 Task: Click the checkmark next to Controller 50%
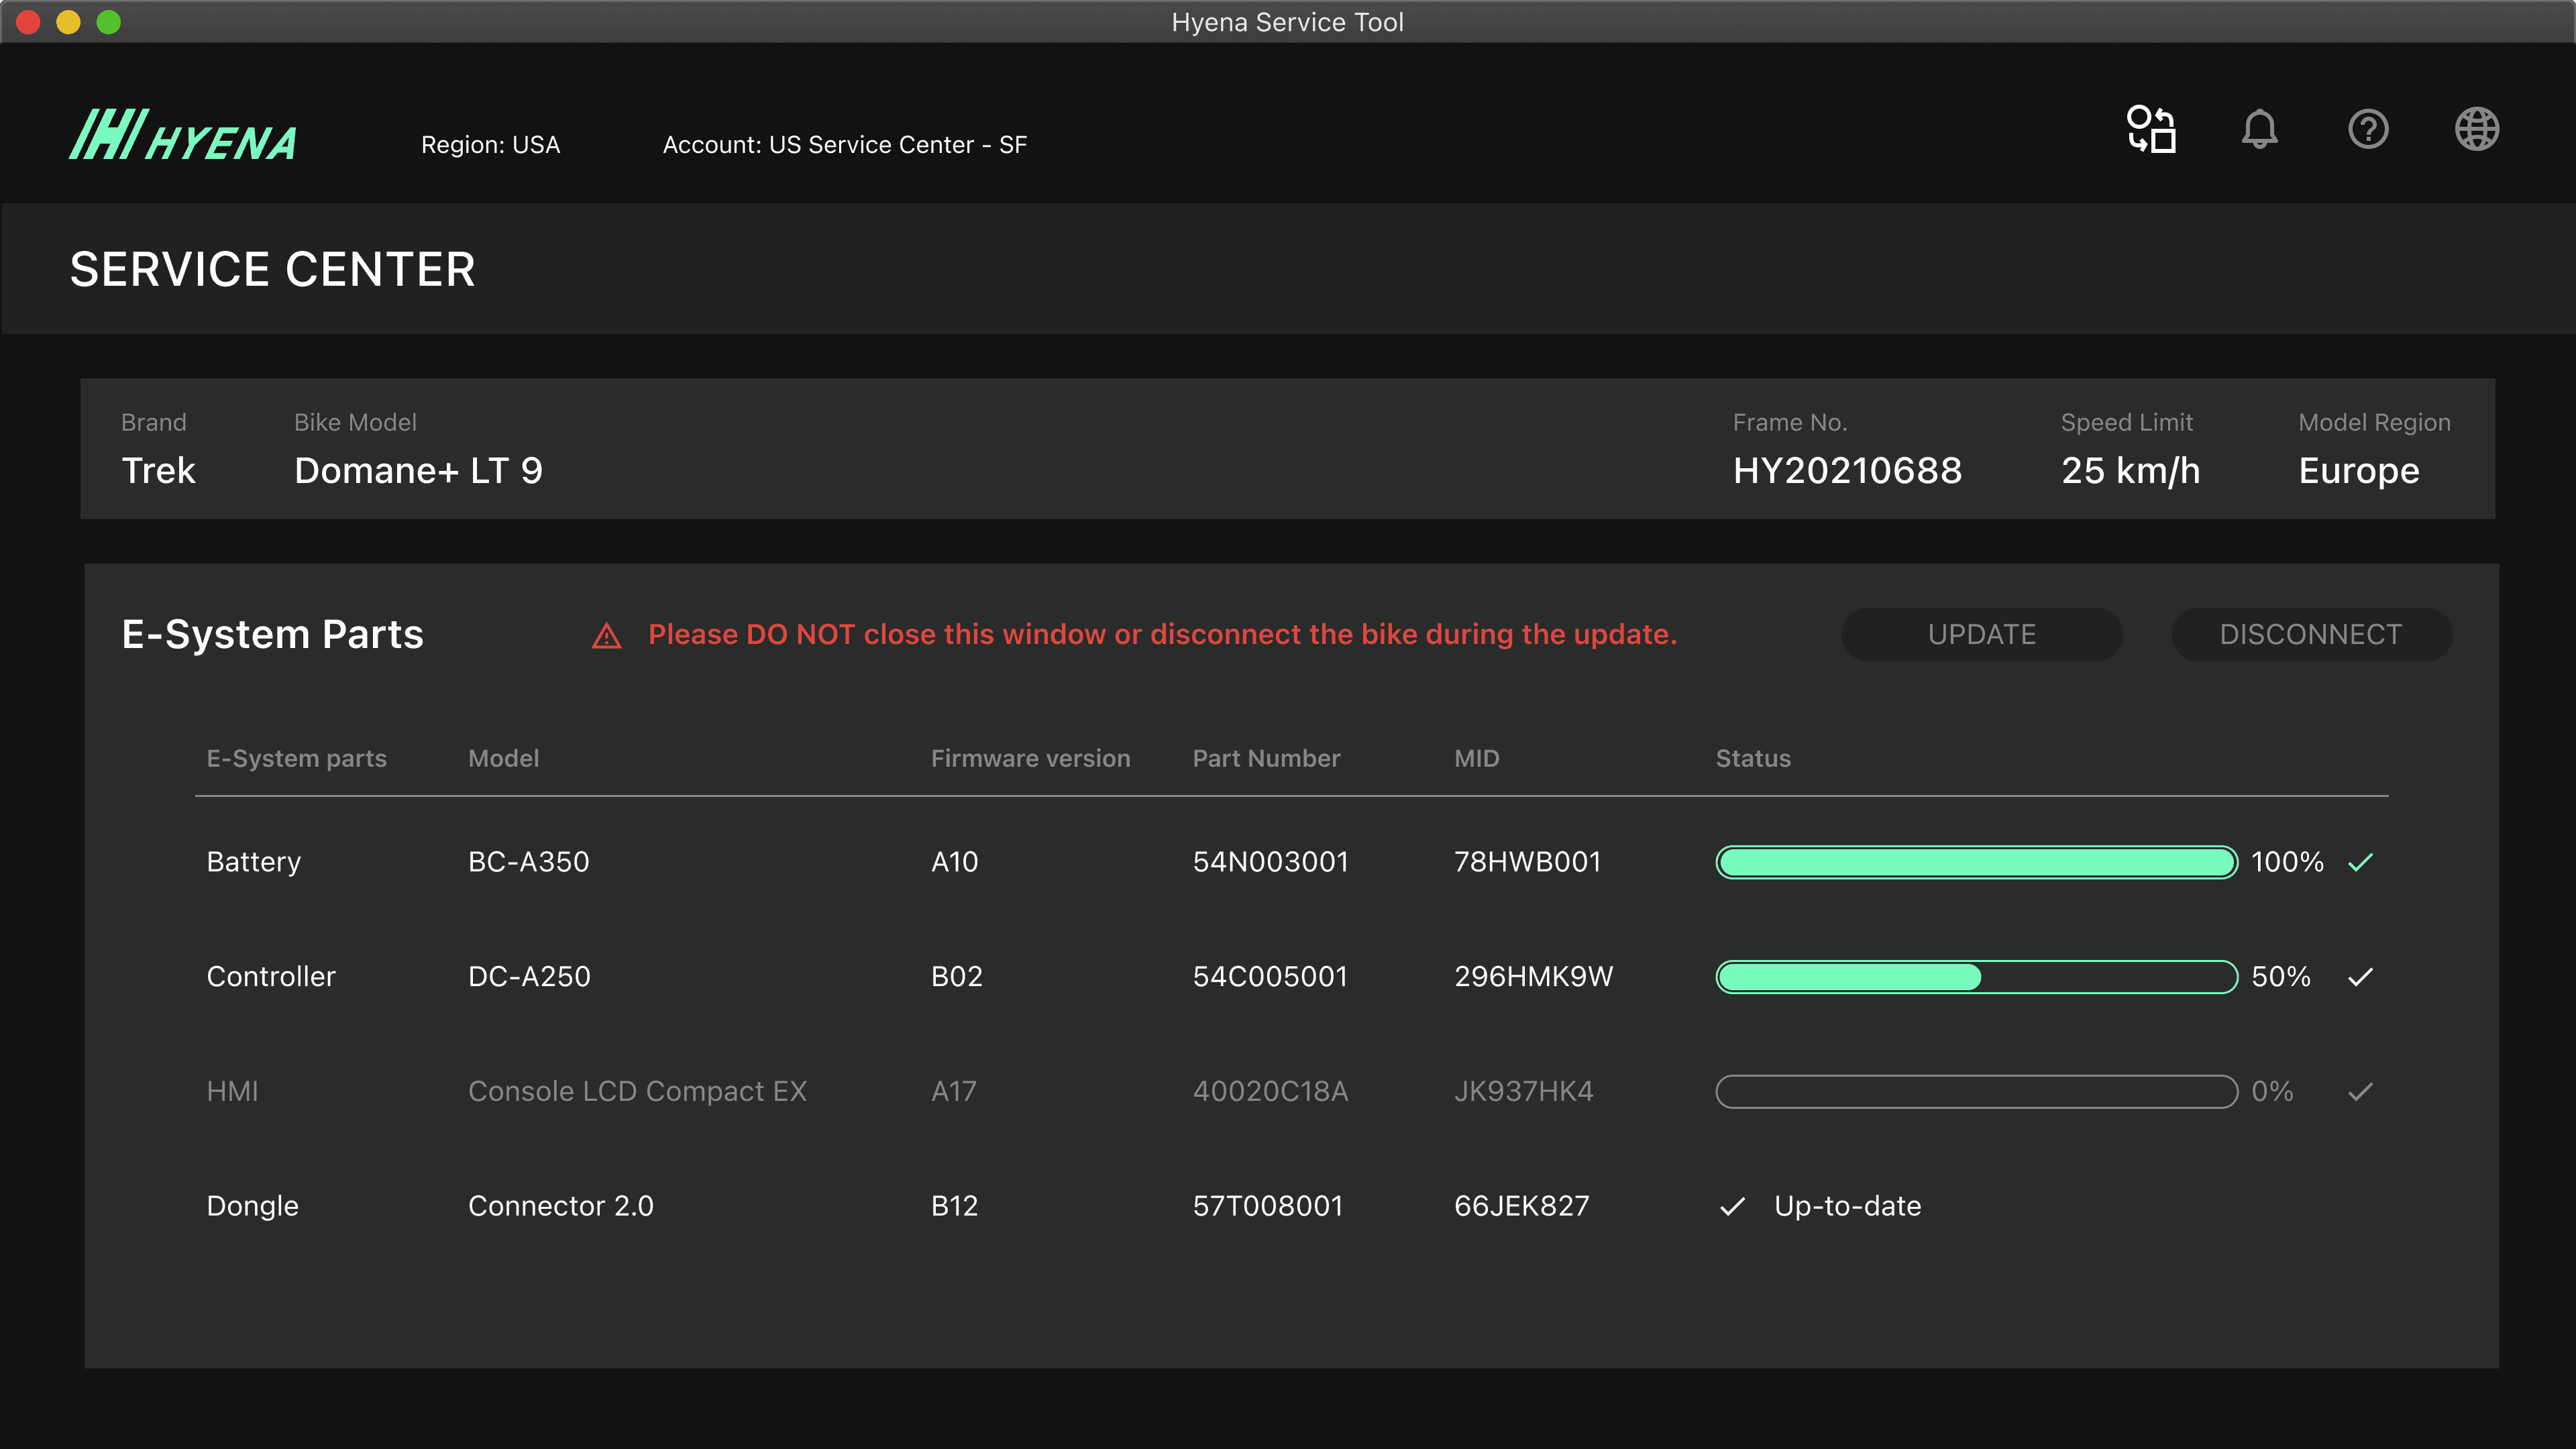[2360, 977]
